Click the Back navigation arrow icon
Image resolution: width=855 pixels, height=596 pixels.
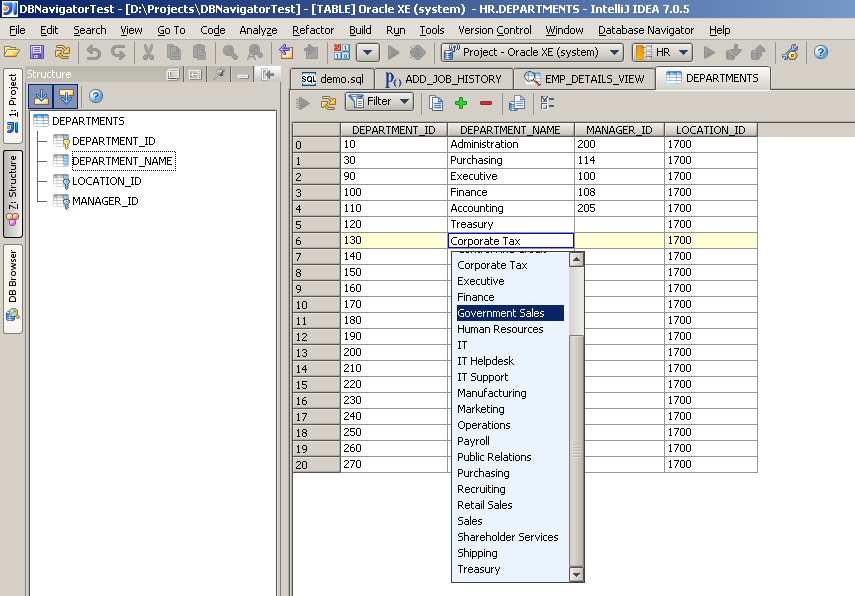tap(286, 52)
